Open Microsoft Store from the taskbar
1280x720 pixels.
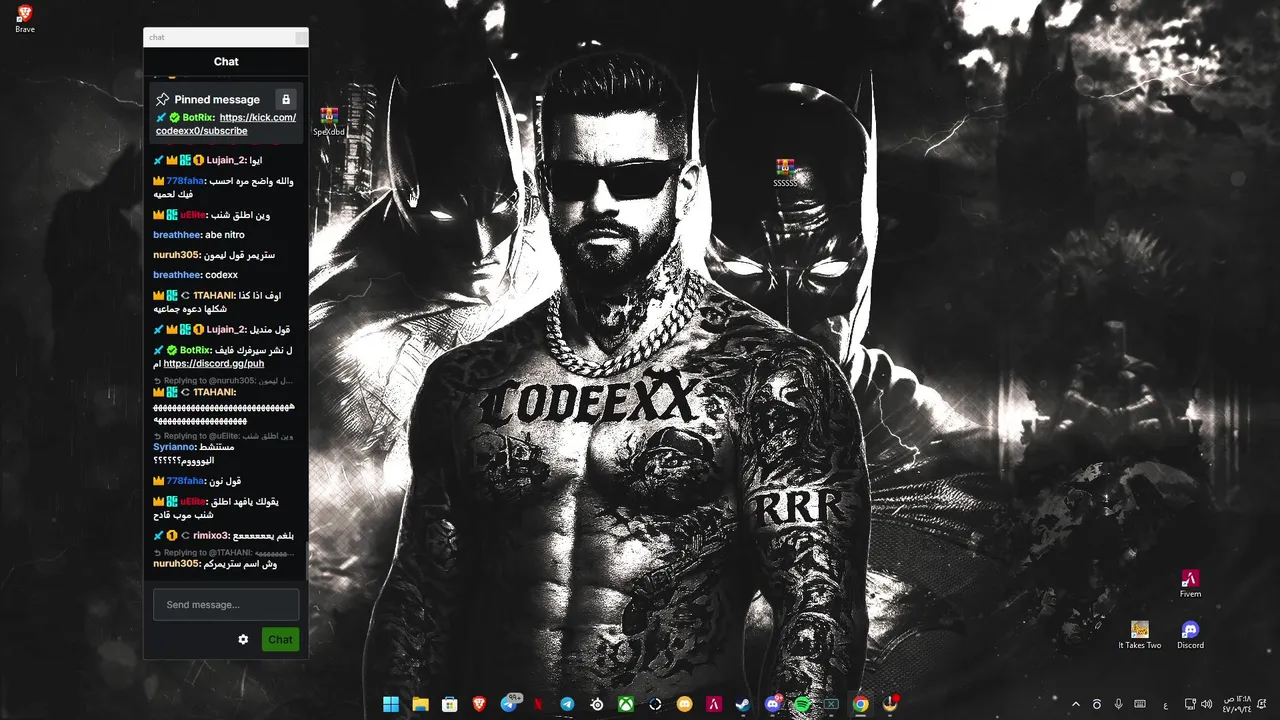point(450,704)
